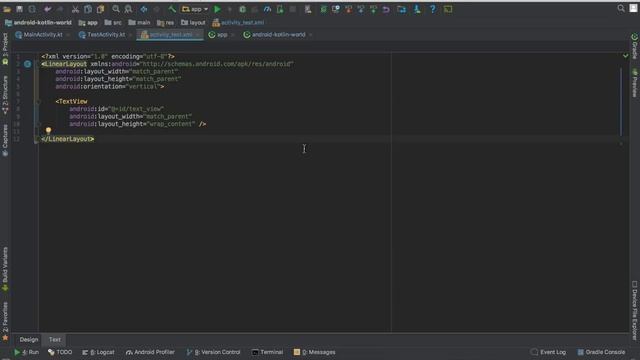Viewport: 640px width, 360px height.
Task: Open the Replace tool icon
Action: [128, 9]
